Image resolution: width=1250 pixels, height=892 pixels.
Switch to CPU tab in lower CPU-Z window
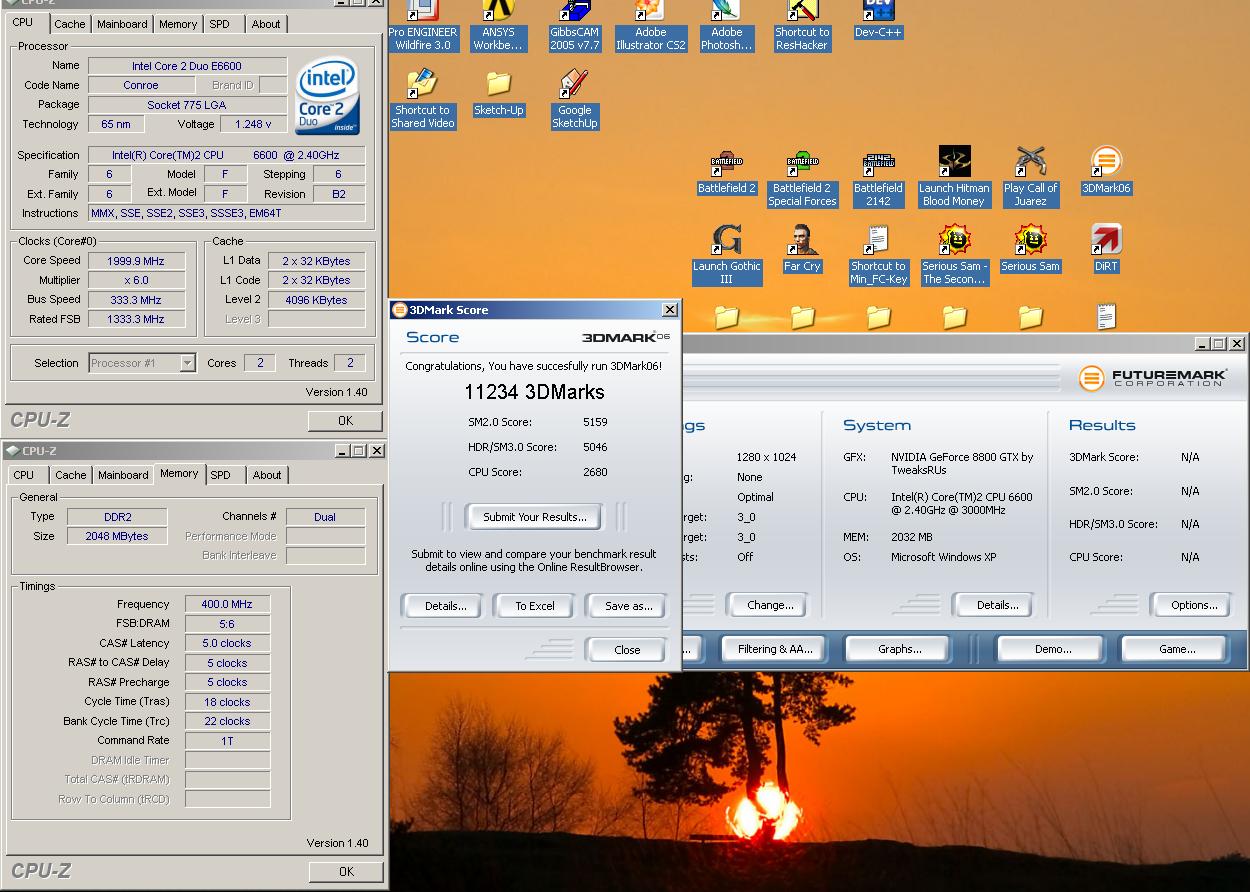pyautogui.click(x=24, y=475)
